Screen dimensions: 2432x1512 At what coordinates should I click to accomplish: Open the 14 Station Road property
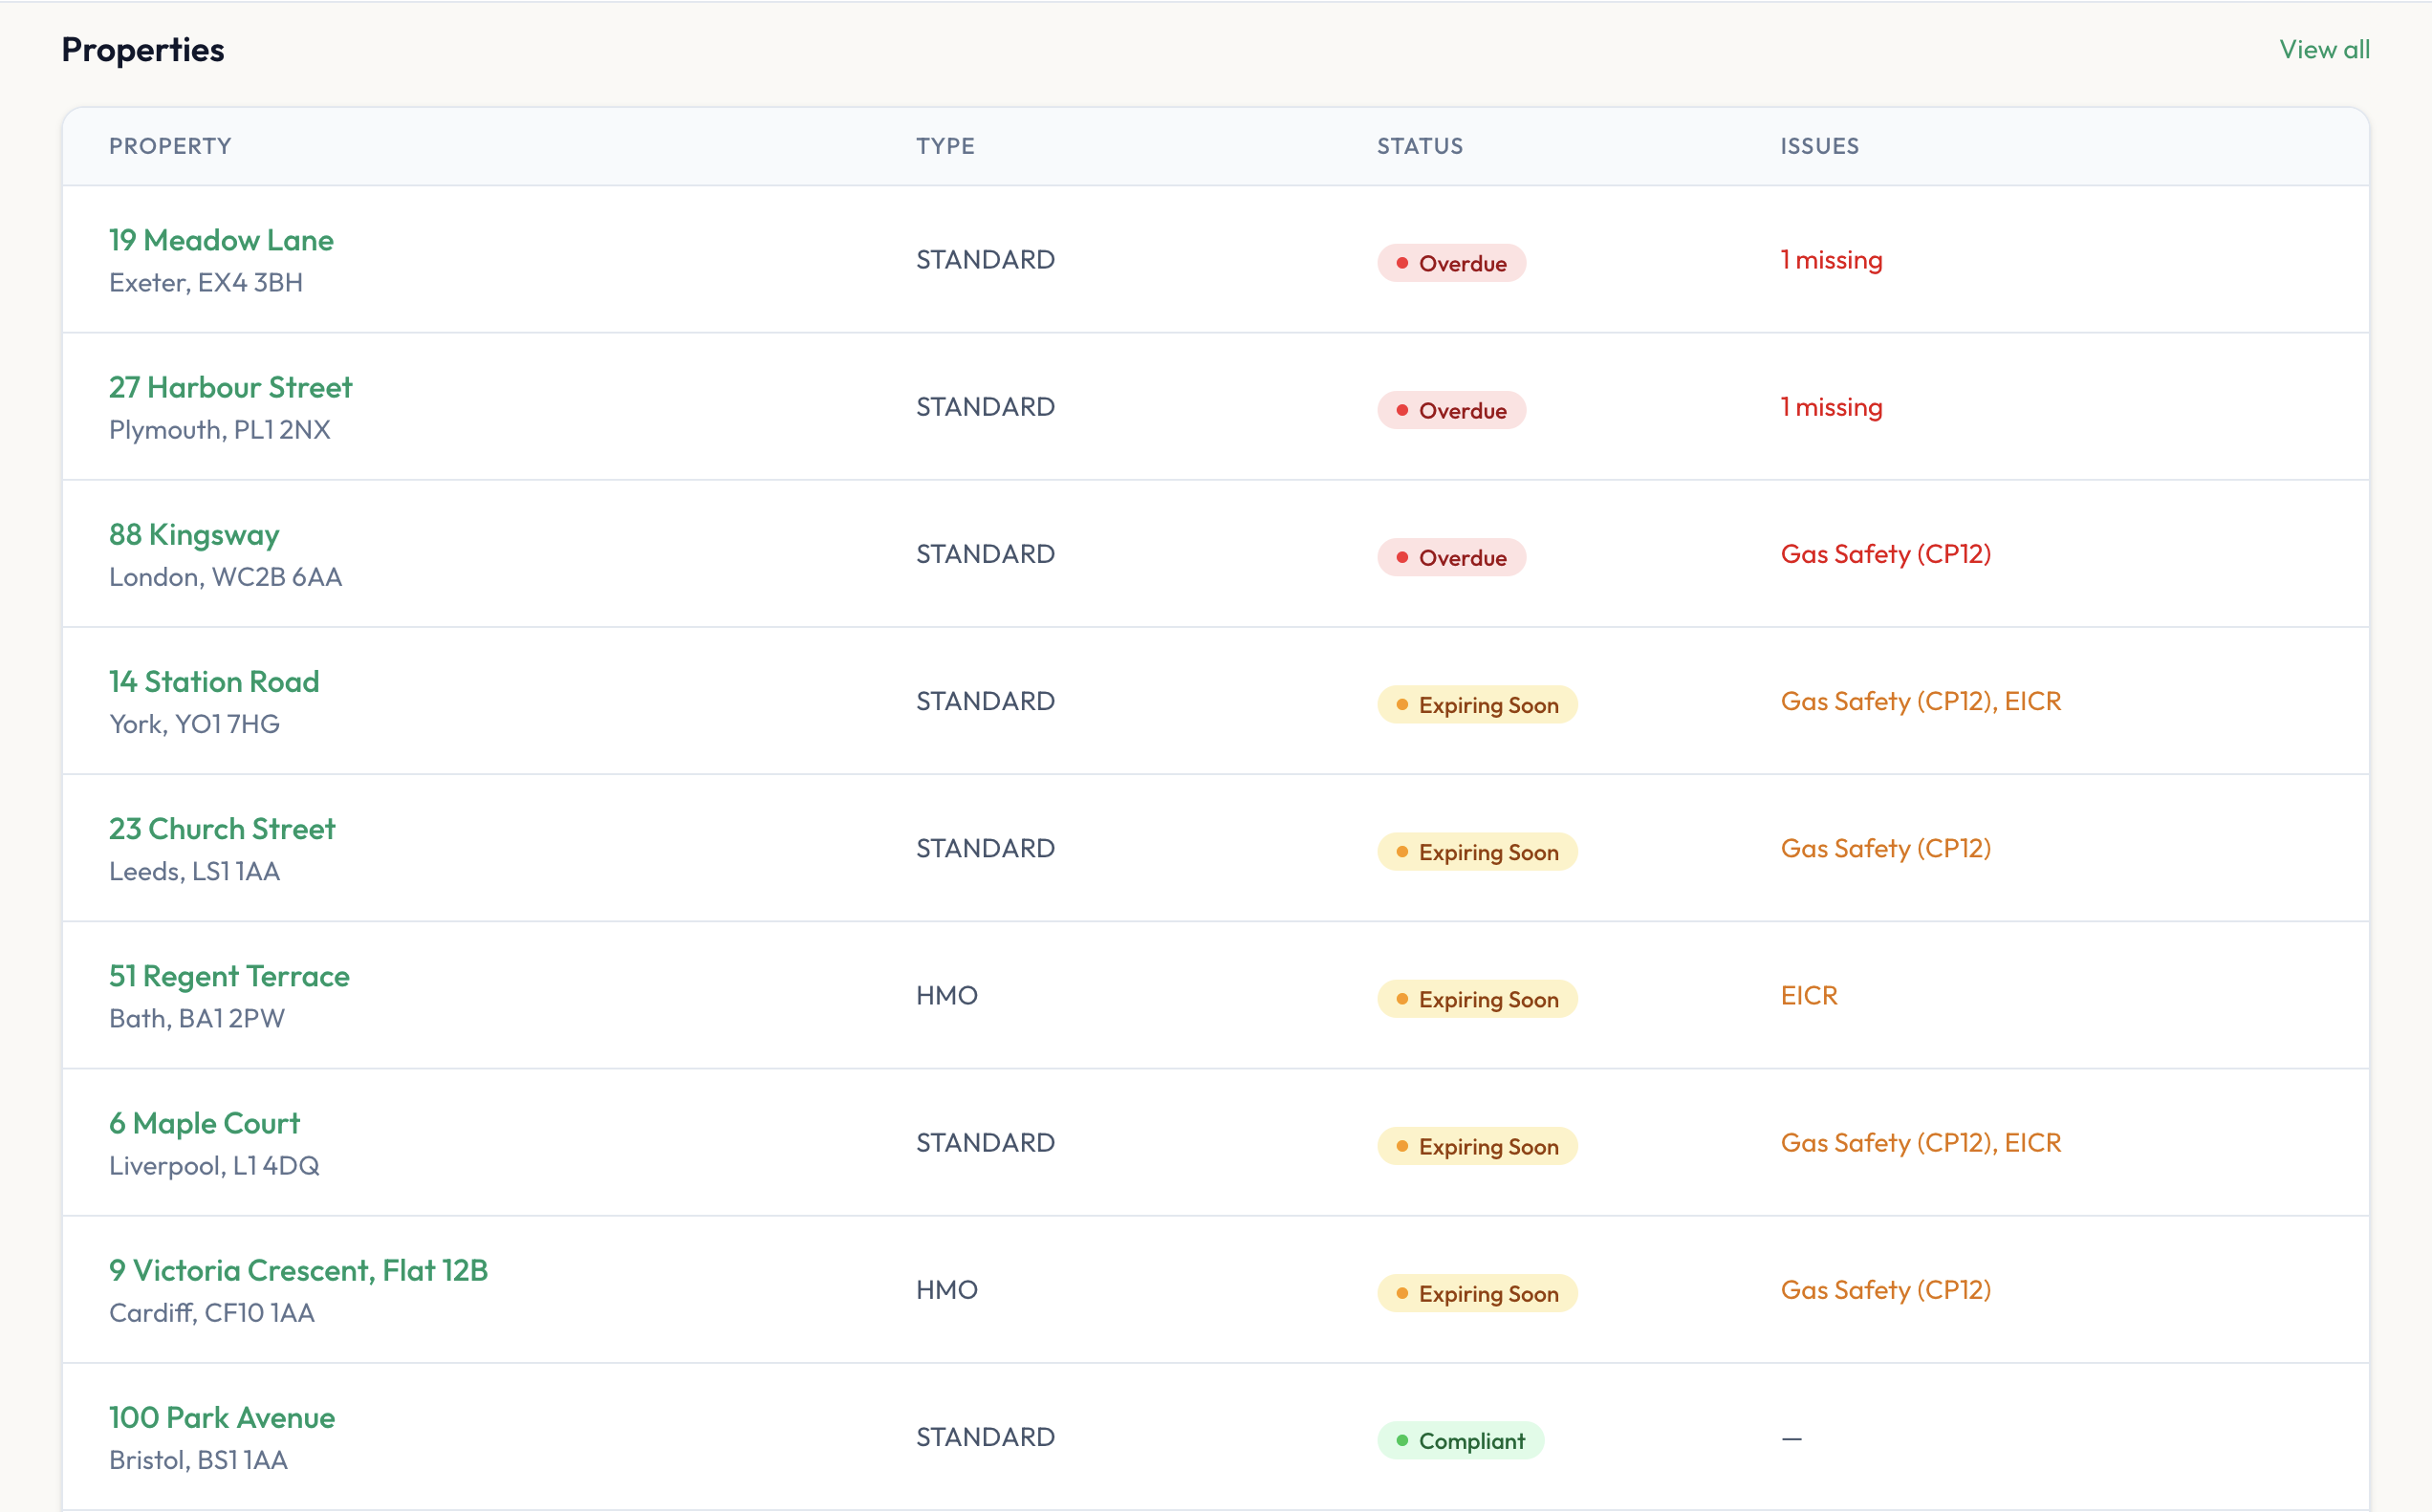click(214, 681)
